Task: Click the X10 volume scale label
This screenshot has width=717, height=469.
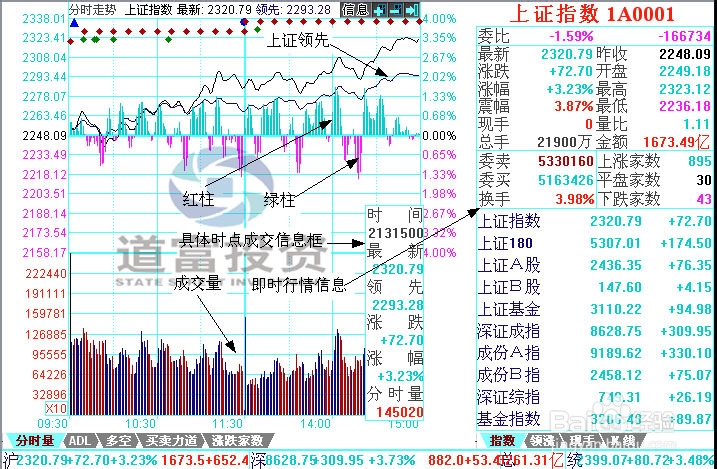Action: [56, 408]
